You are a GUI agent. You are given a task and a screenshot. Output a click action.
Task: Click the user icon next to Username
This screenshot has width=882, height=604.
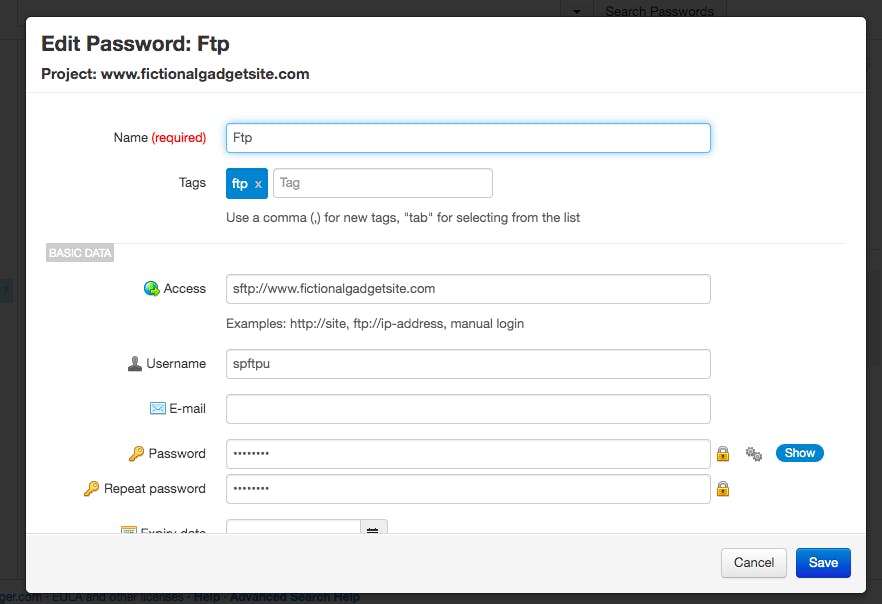135,364
